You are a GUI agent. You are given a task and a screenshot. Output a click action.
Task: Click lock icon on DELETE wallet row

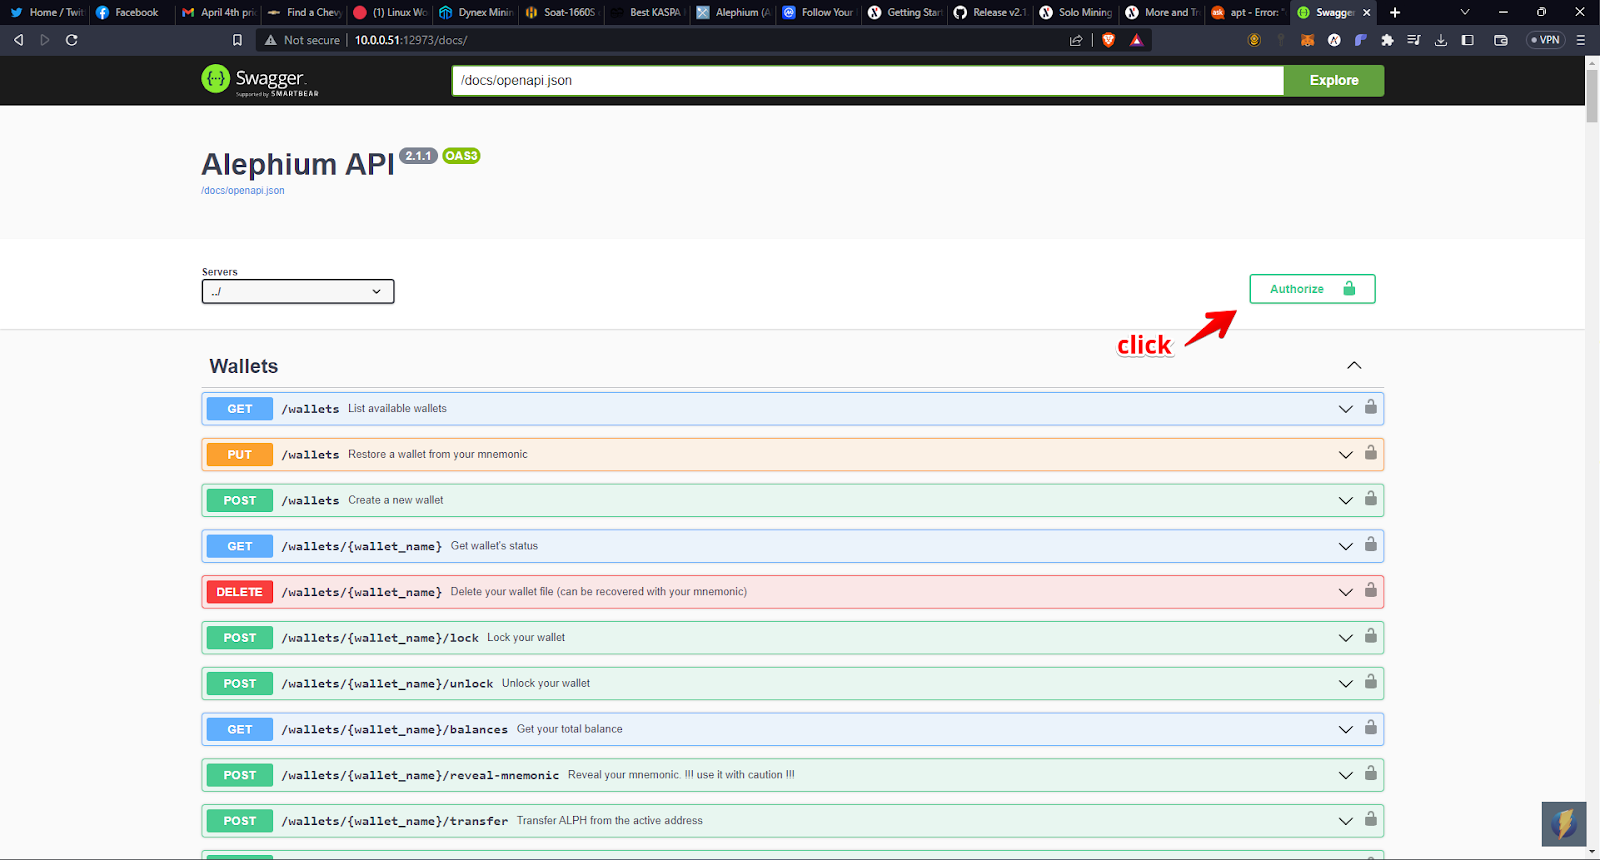(1371, 590)
